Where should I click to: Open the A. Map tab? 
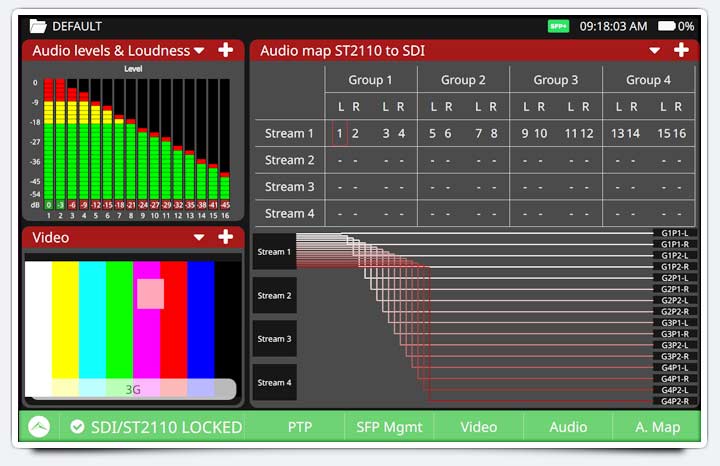tap(658, 427)
